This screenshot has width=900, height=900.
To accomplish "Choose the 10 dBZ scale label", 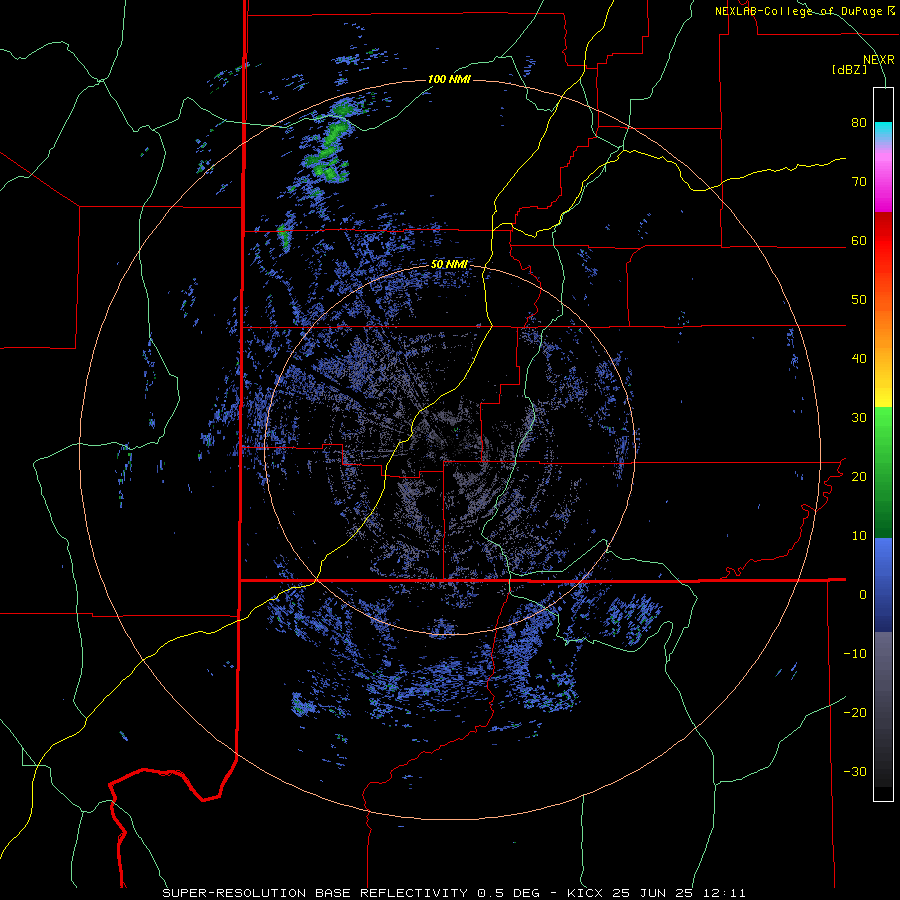I will click(859, 536).
